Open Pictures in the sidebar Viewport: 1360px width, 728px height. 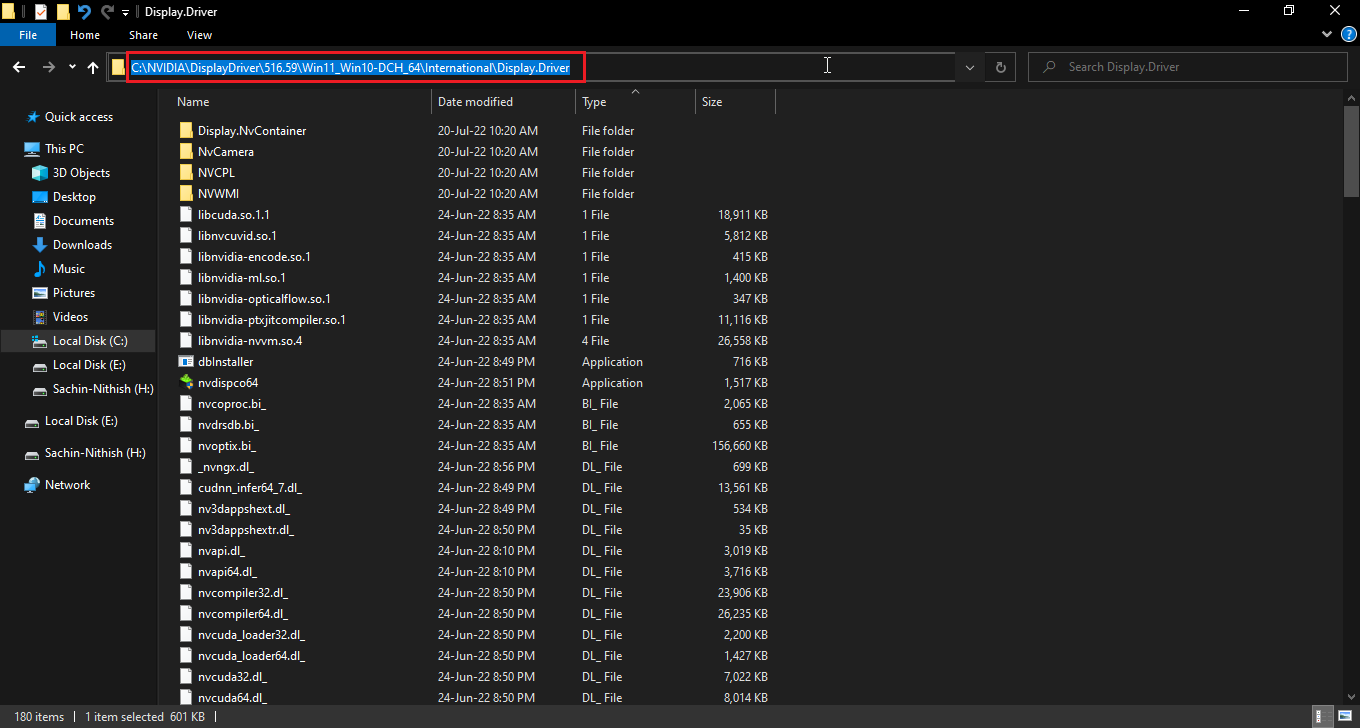pyautogui.click(x=74, y=293)
